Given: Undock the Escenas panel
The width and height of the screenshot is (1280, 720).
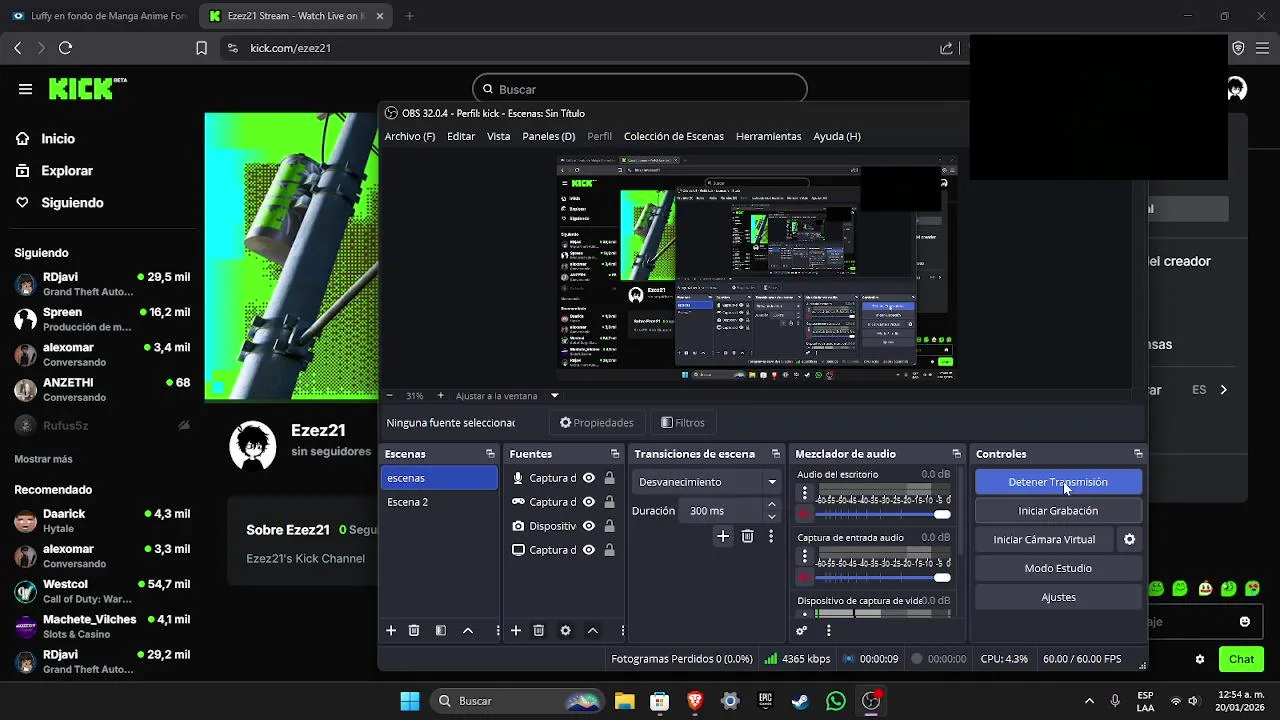Looking at the screenshot, I should click(x=490, y=454).
